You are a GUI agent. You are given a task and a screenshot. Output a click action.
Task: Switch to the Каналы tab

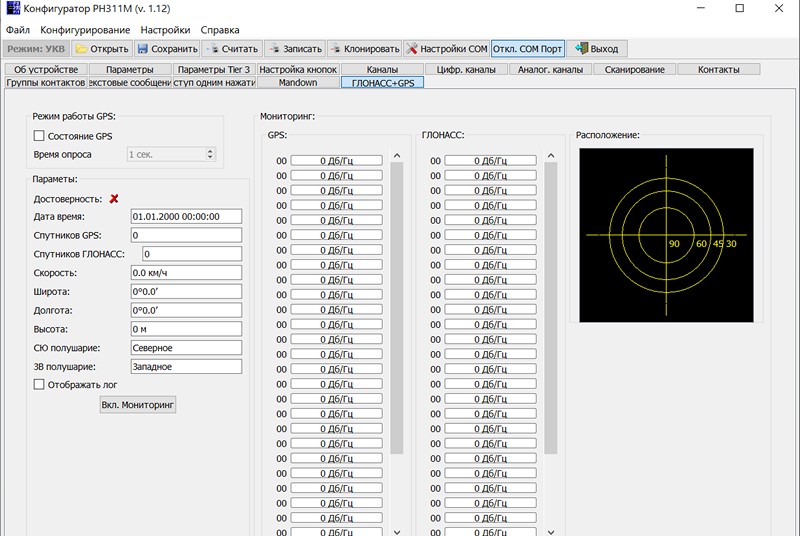(382, 69)
